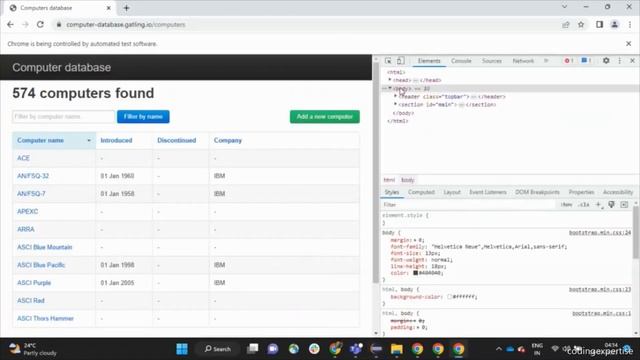Viewport: 640px width, 360px height.
Task: Click the red error count badge
Action: (569, 60)
